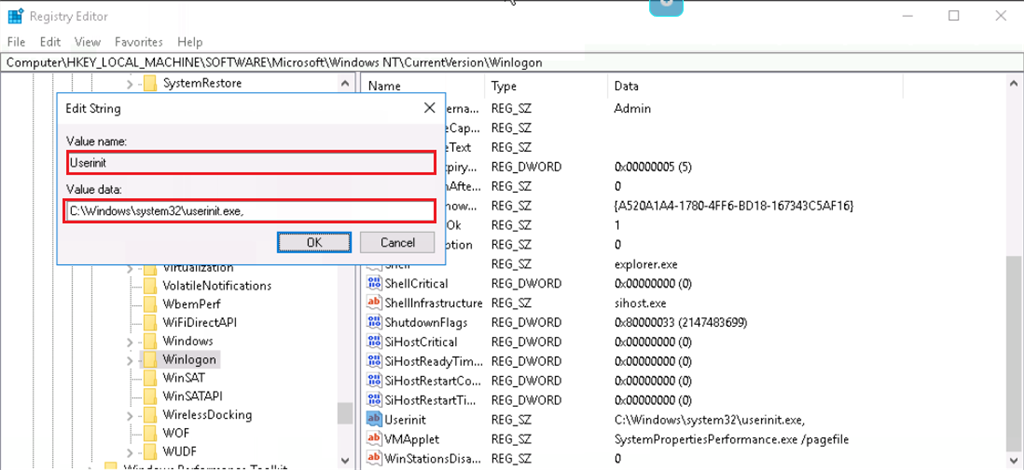Click the SiHostRestartCo... value icon
The width and height of the screenshot is (1024, 470).
coord(374,381)
